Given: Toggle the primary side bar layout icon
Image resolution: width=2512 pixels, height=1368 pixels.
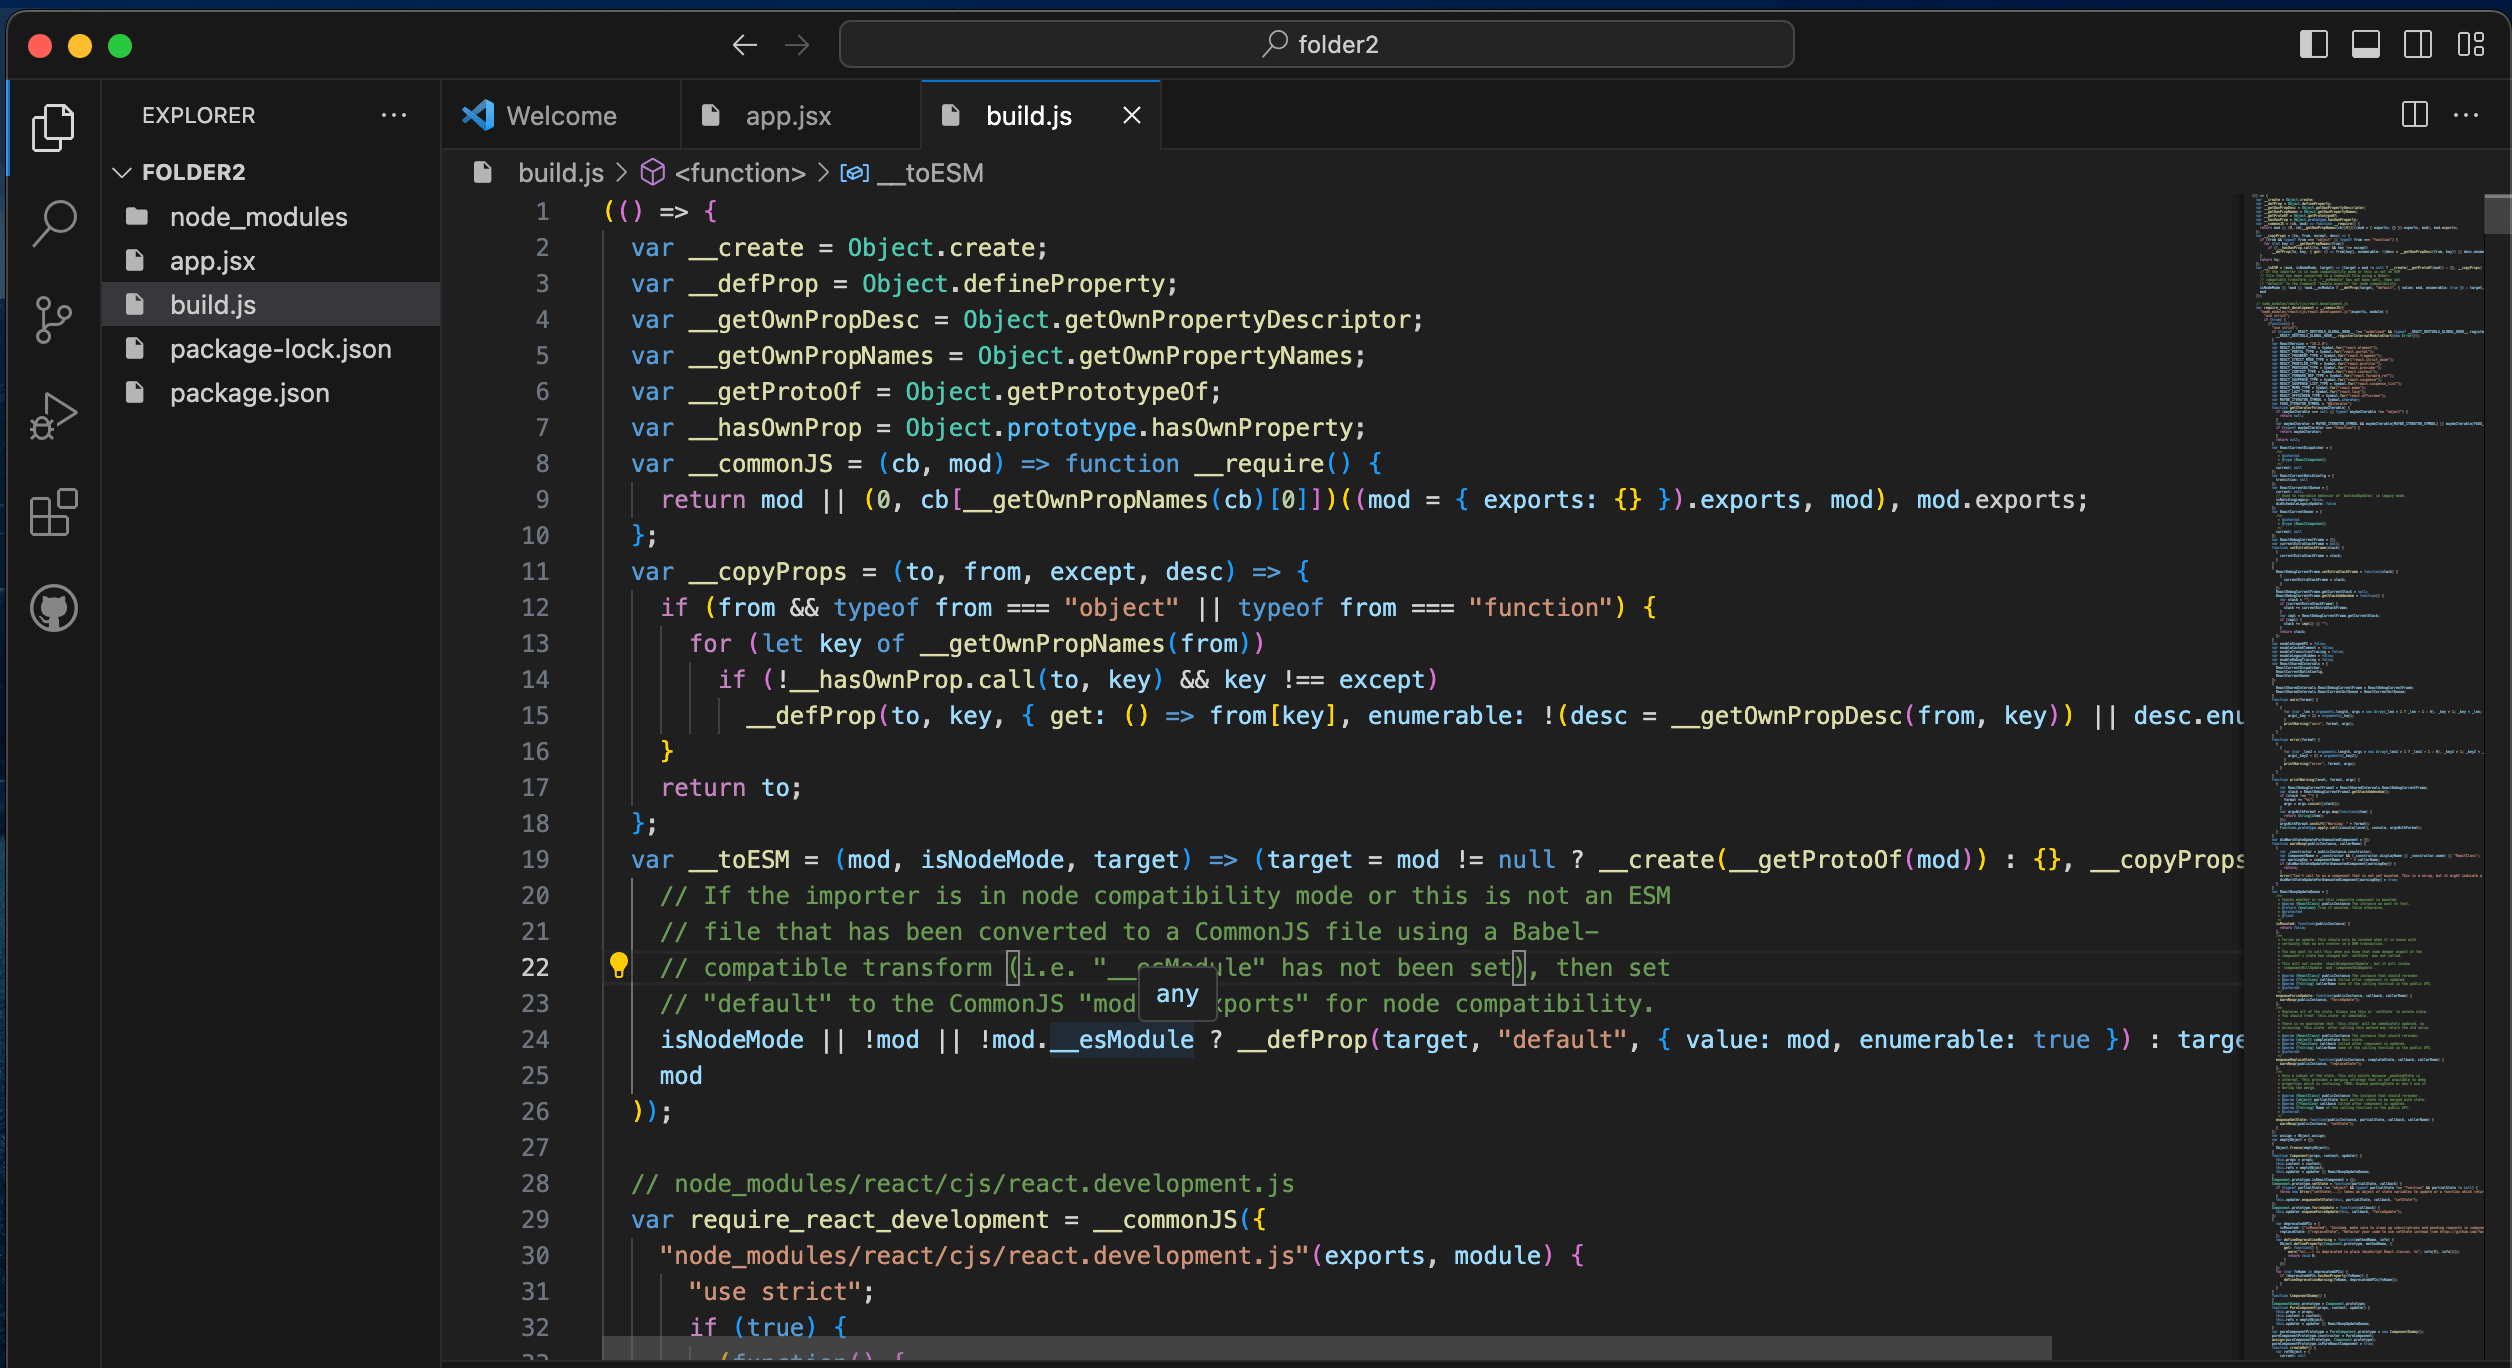Looking at the screenshot, I should point(2314,45).
